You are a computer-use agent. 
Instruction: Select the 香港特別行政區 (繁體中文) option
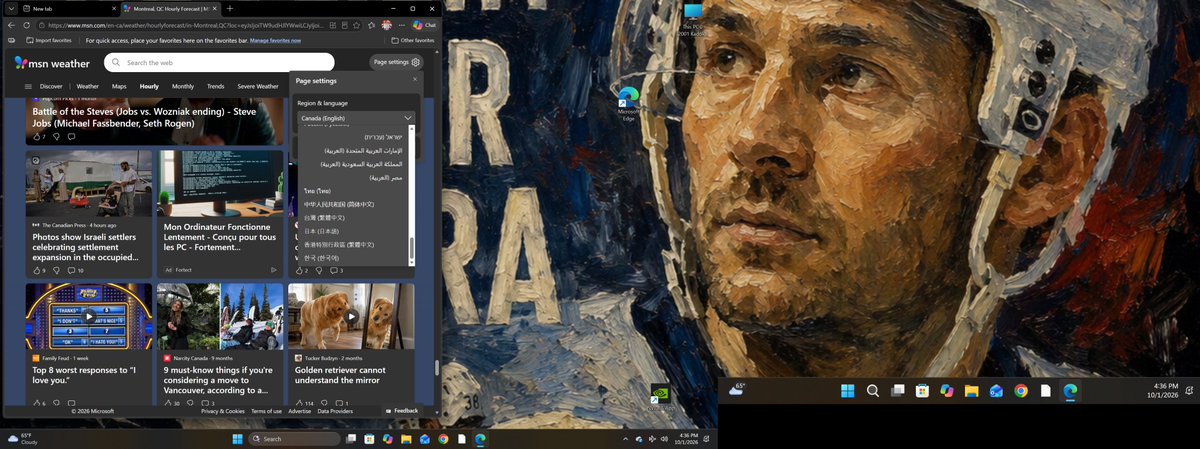(x=339, y=244)
